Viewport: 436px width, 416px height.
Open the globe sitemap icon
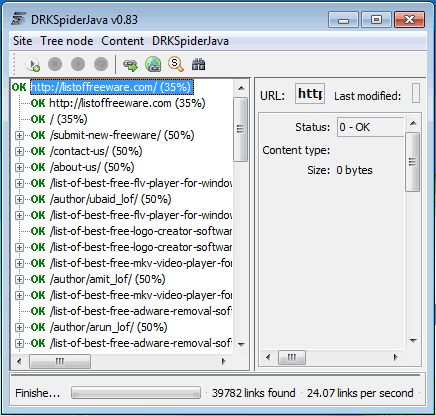153,64
